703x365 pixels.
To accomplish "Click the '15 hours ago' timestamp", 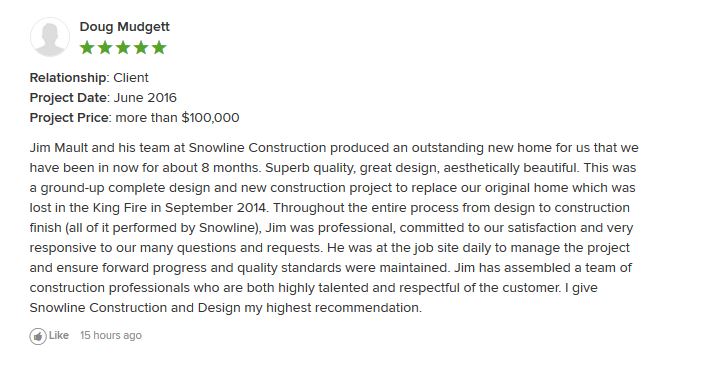I will 111,335.
